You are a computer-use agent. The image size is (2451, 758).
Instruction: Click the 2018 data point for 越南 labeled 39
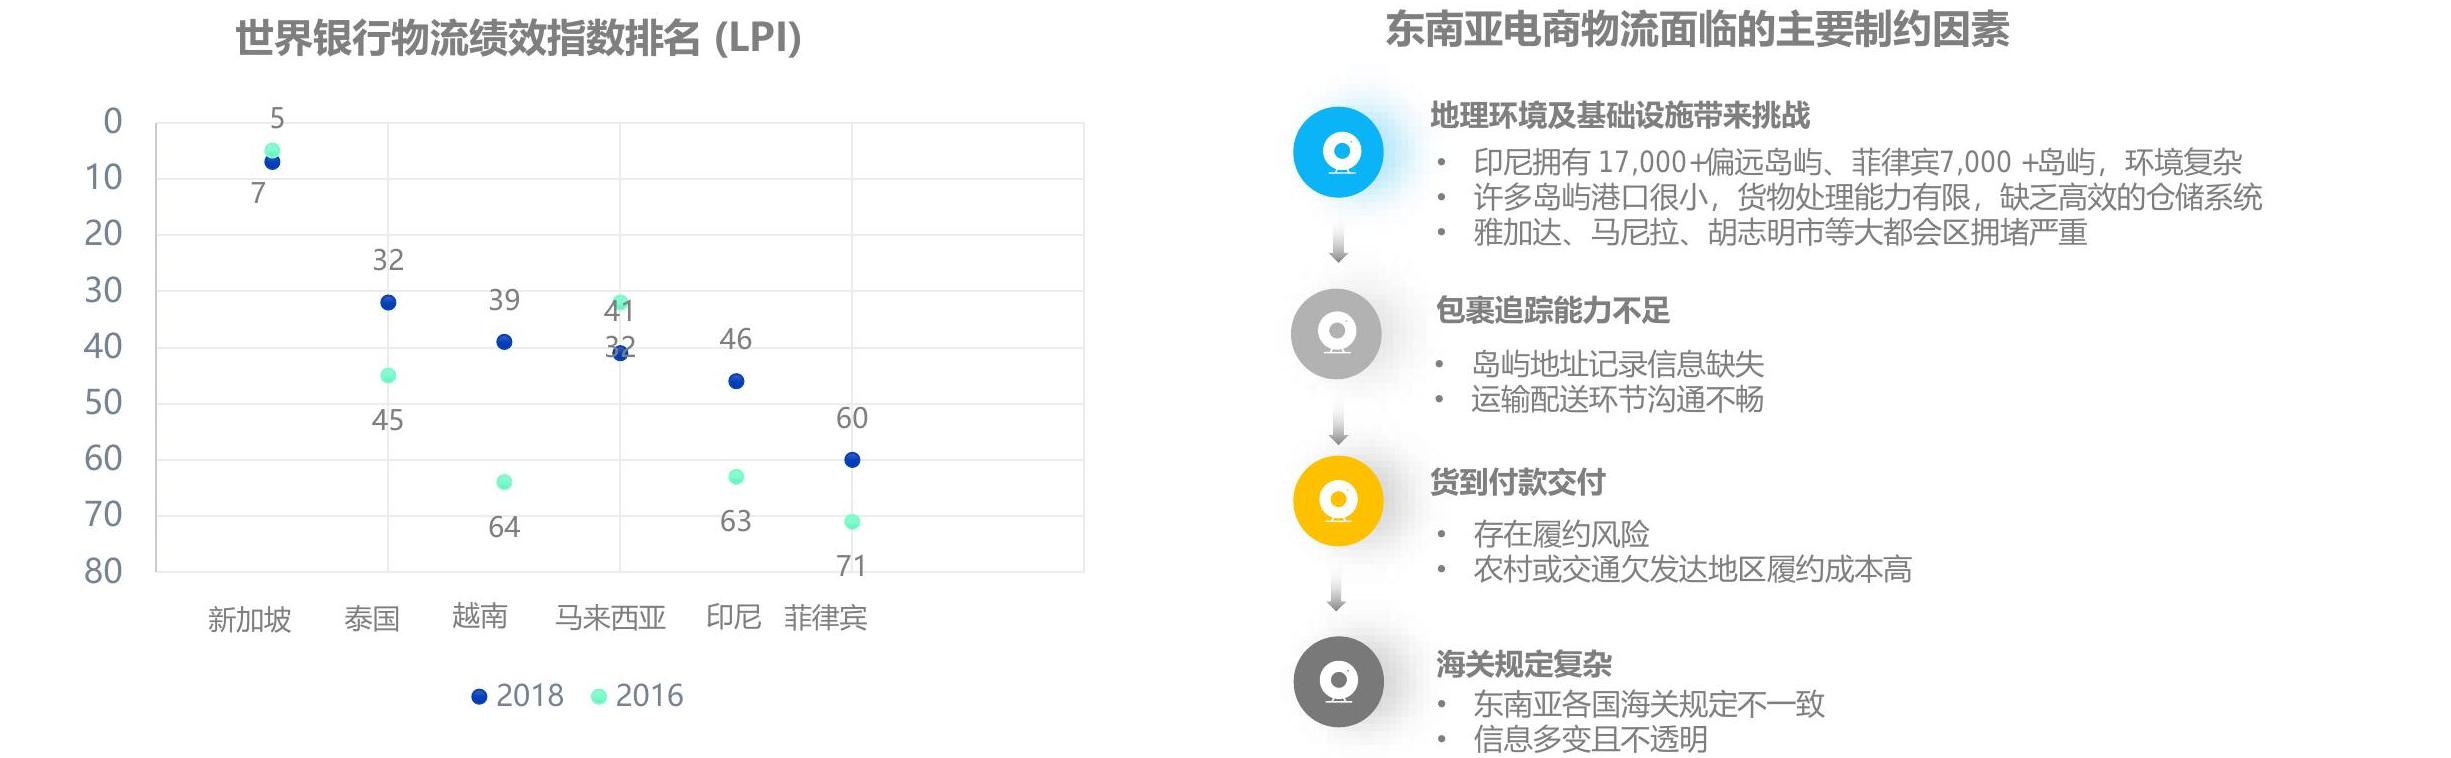(x=504, y=342)
